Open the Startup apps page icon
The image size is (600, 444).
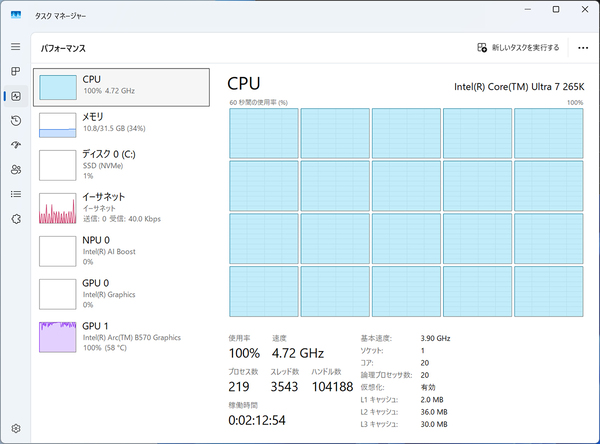click(x=15, y=145)
